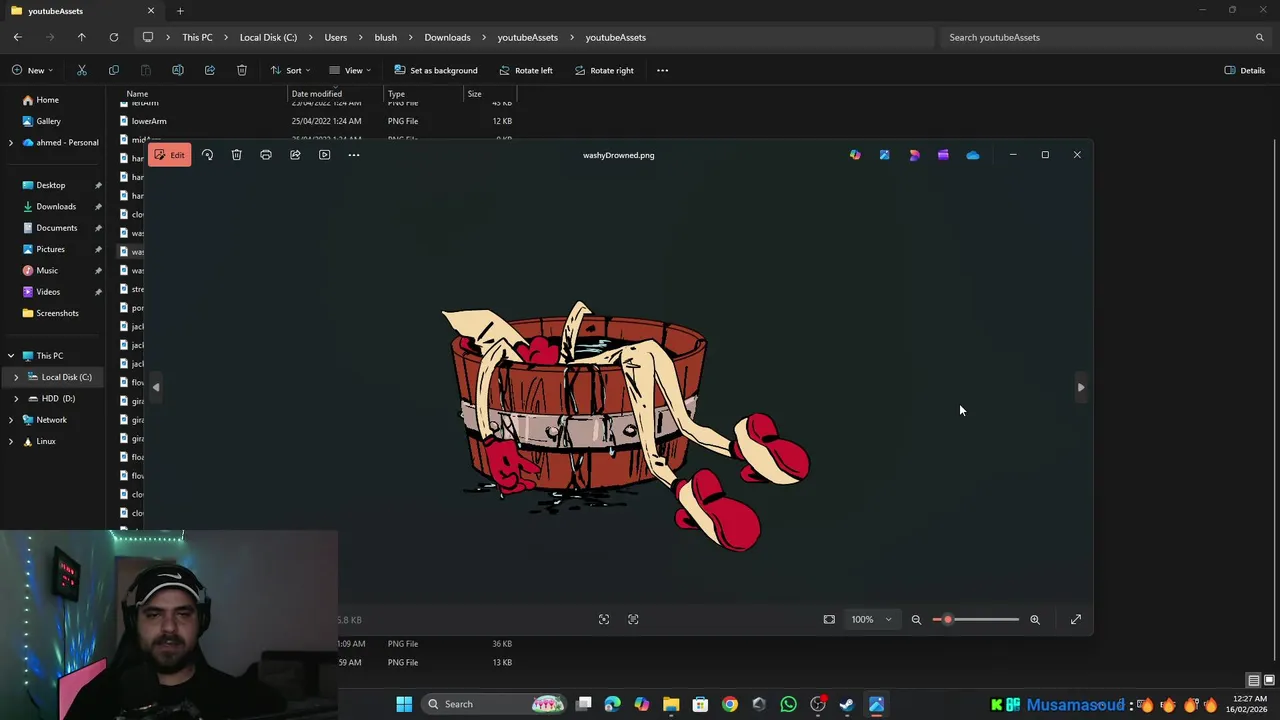Select the lowerArm file row
The height and width of the screenshot is (720, 1280).
(x=316, y=121)
